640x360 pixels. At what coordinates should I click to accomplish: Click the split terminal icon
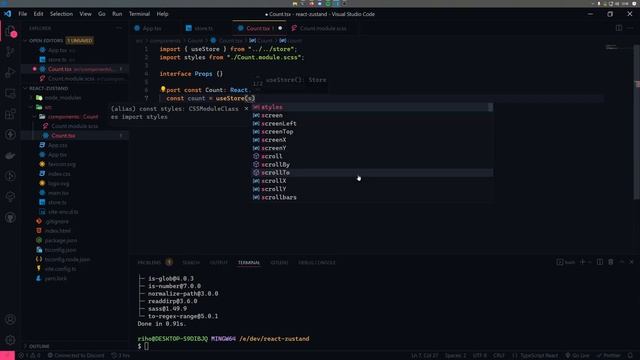point(600,262)
